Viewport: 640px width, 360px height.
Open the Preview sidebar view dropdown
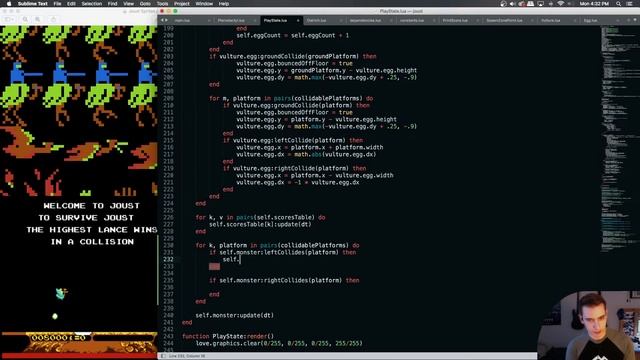tap(9, 19)
